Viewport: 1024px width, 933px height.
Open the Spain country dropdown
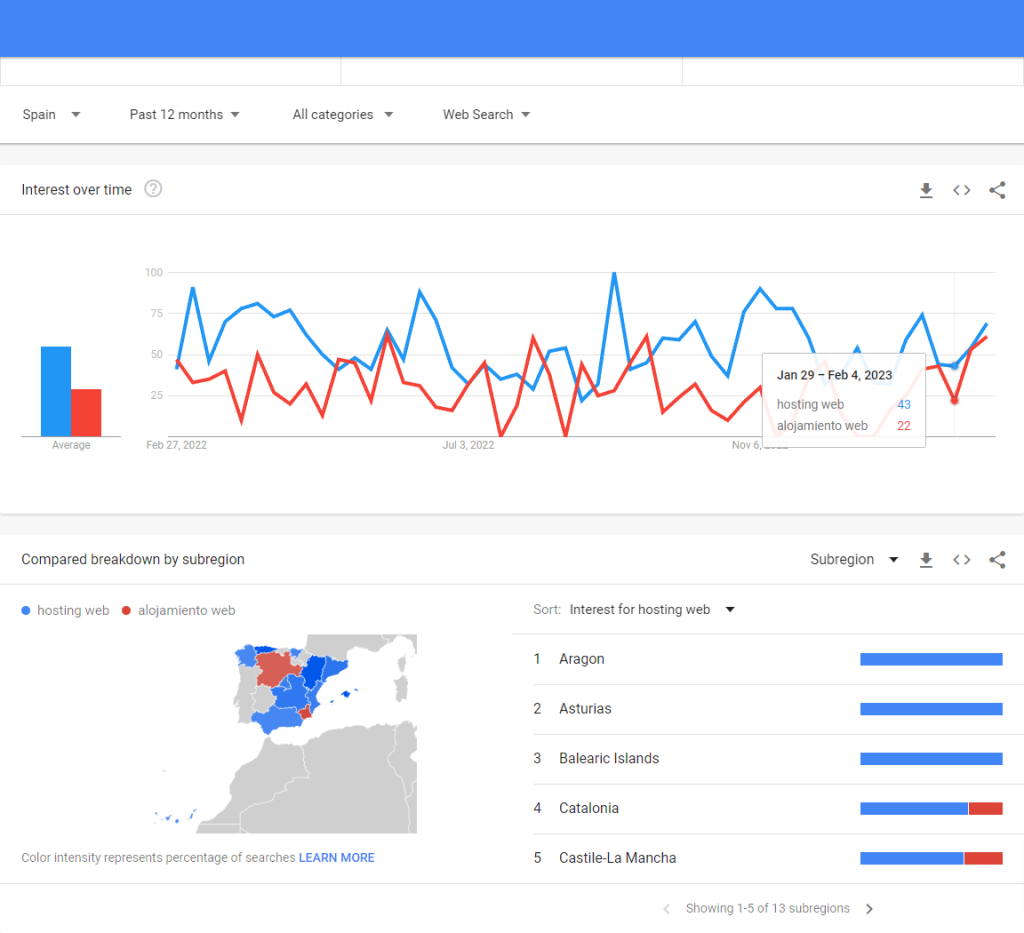51,115
